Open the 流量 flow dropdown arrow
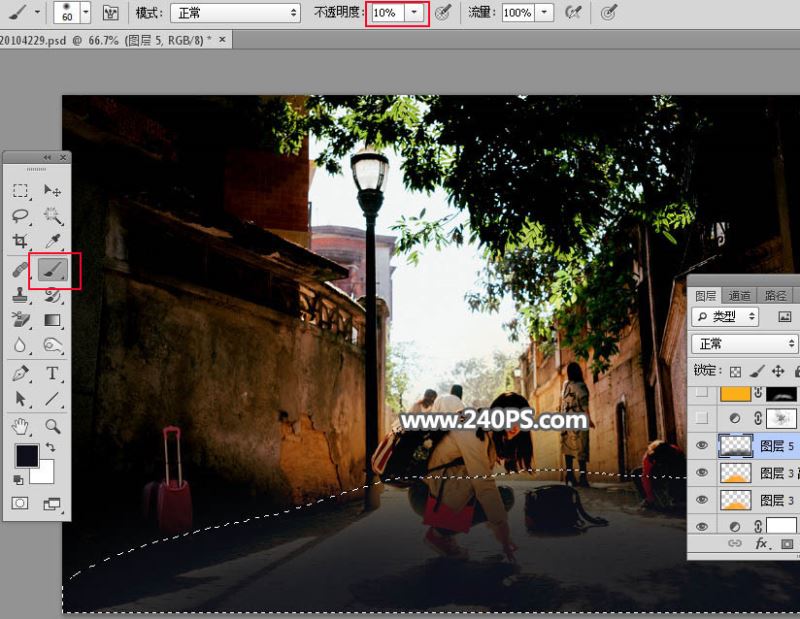This screenshot has height=619, width=800. (x=544, y=13)
